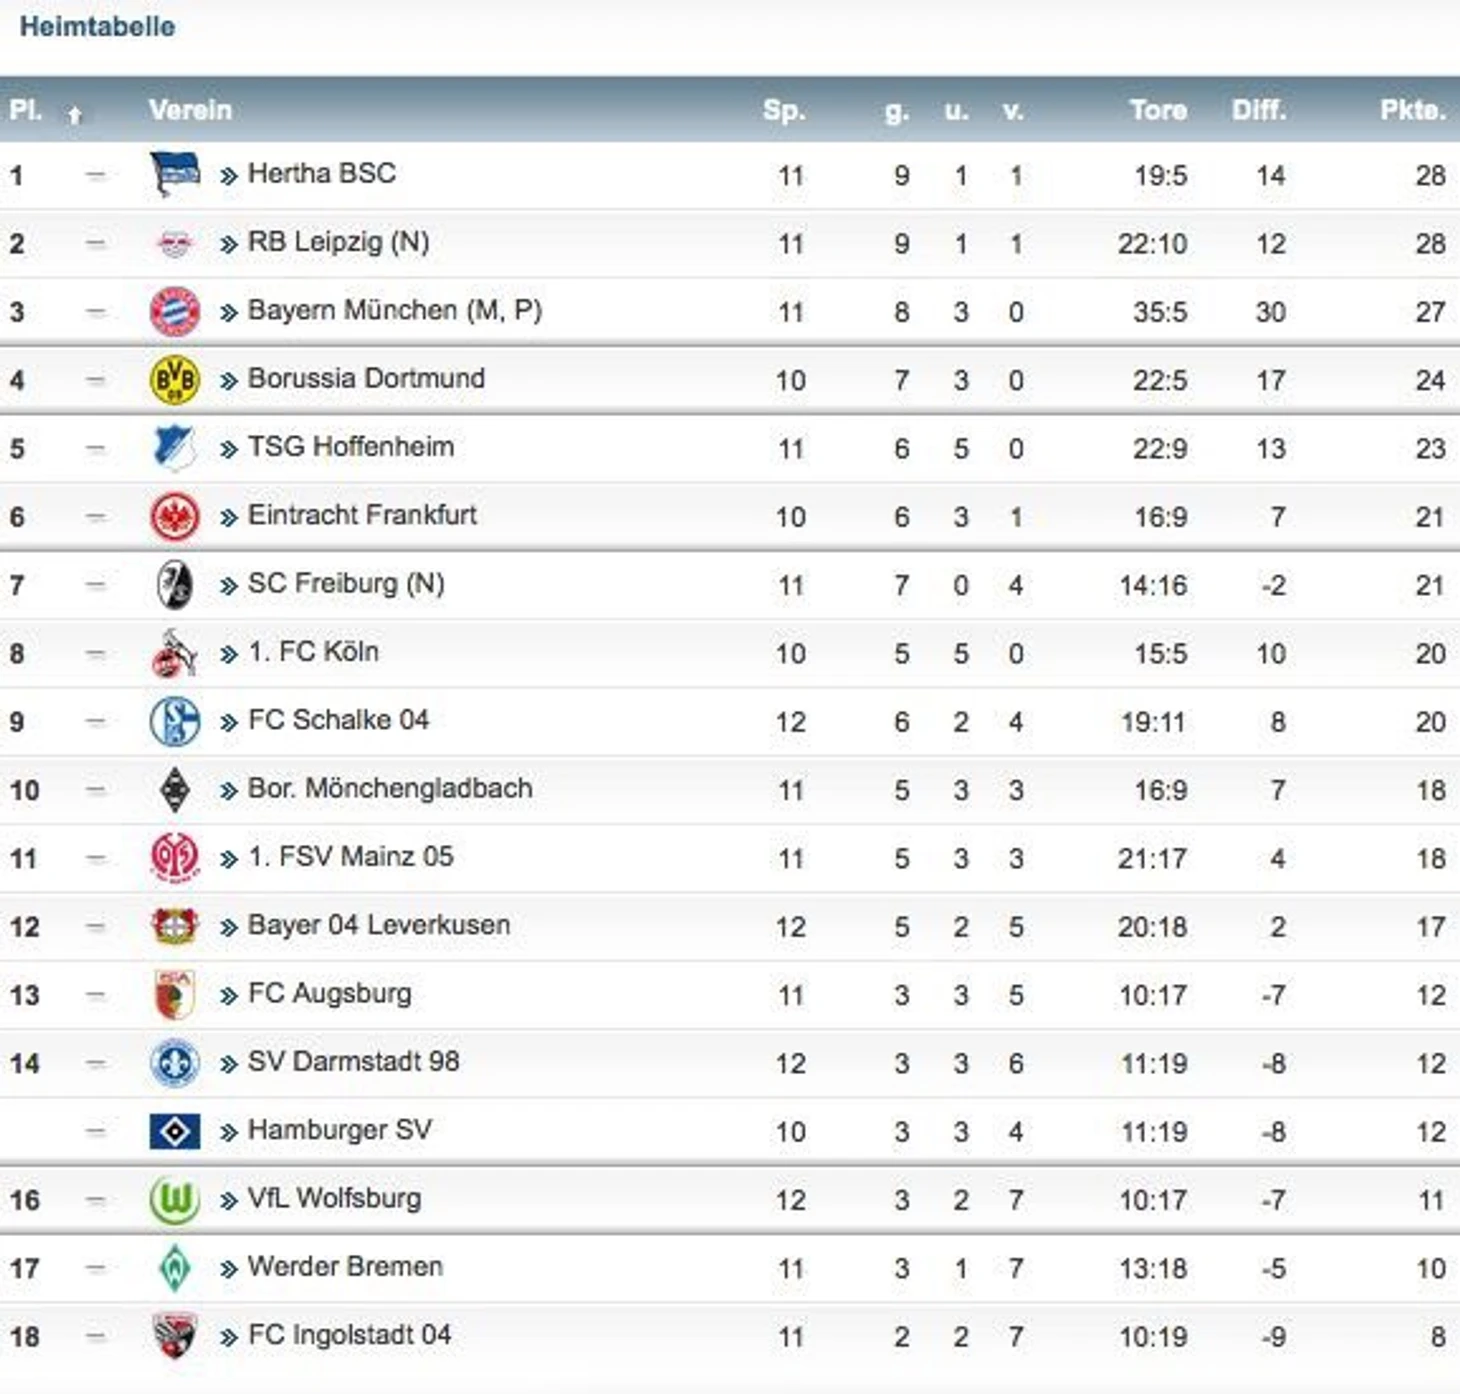The width and height of the screenshot is (1460, 1394).
Task: Sort by the Tore column header
Action: click(1158, 110)
